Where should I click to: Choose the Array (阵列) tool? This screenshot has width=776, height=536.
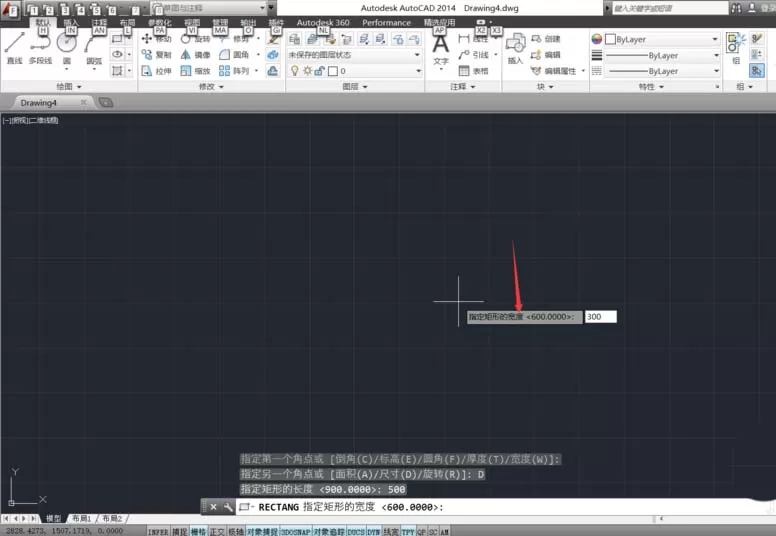234,71
